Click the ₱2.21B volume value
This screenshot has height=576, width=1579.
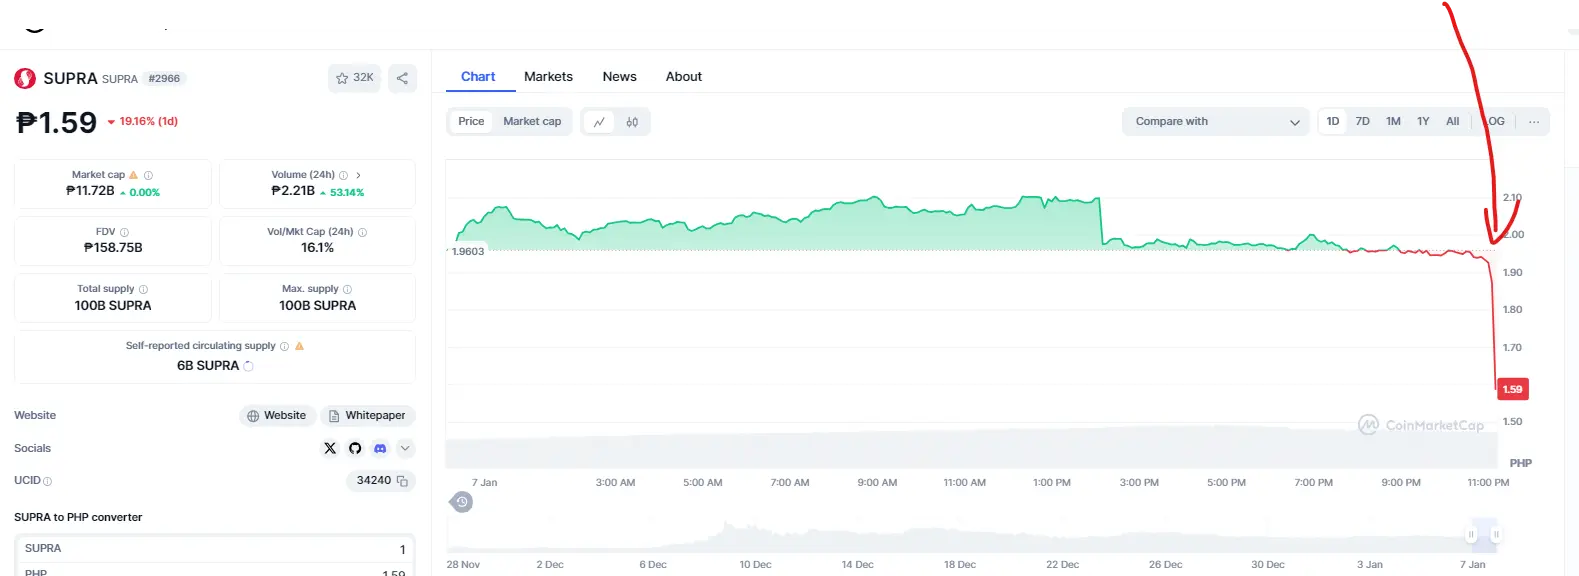click(x=293, y=191)
